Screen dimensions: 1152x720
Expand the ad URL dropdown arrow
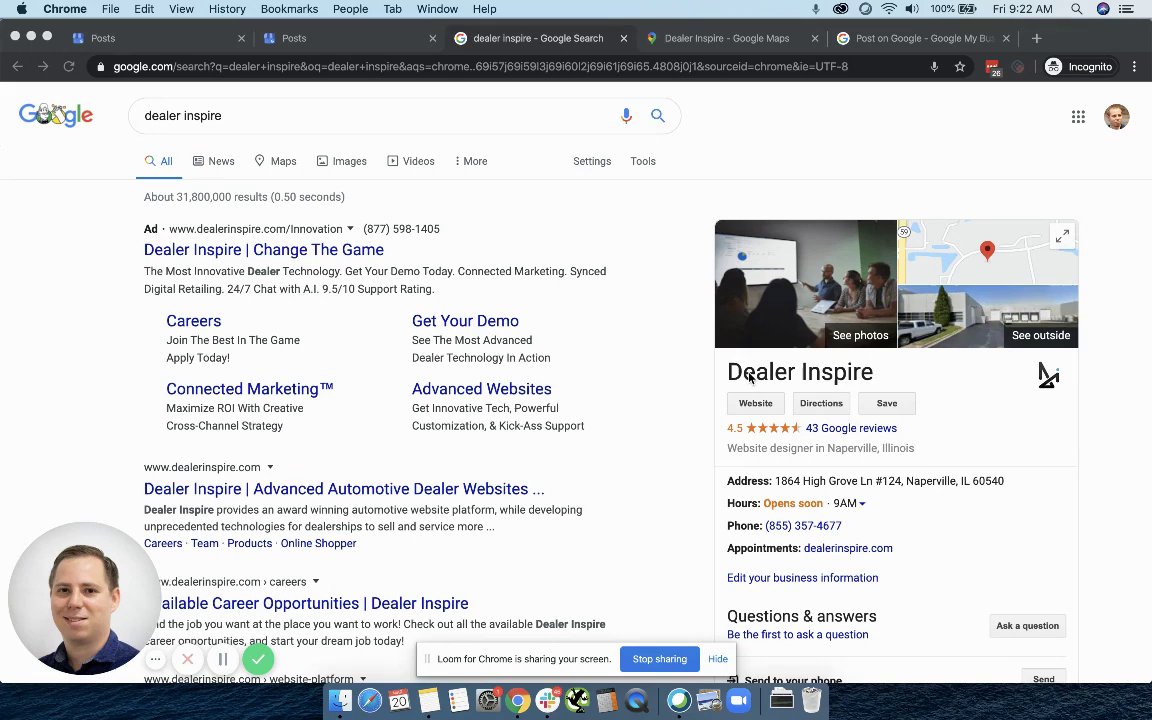350,228
